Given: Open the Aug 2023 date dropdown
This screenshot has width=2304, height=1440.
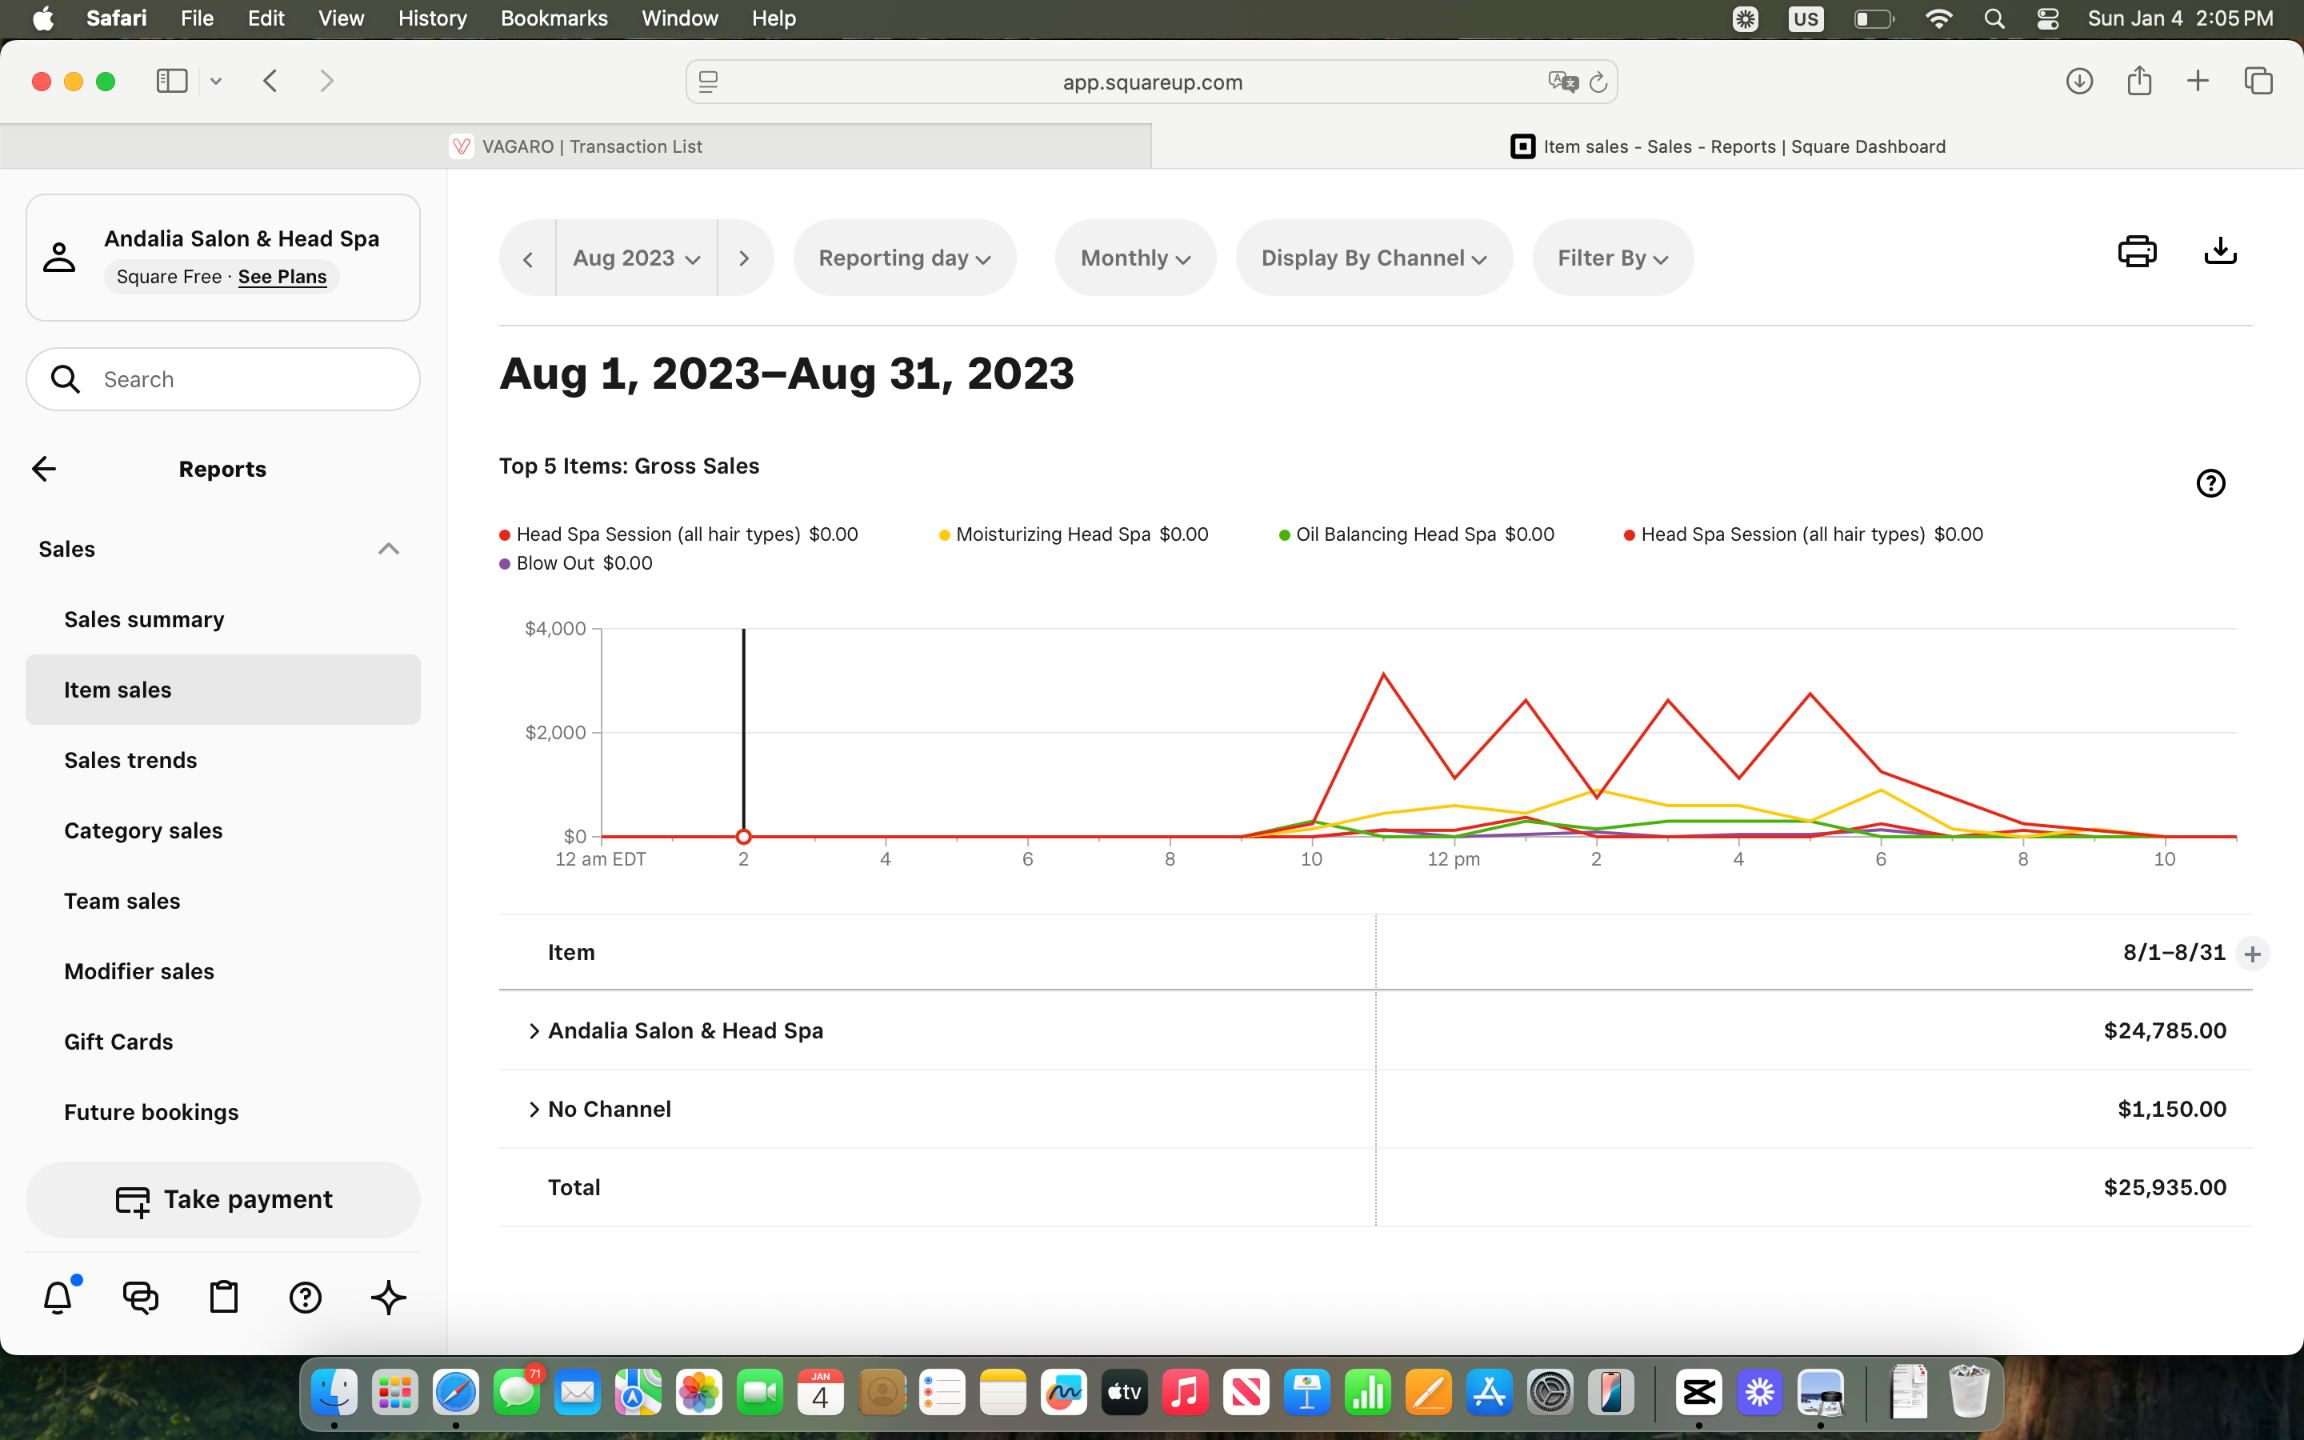Looking at the screenshot, I should tap(636, 259).
